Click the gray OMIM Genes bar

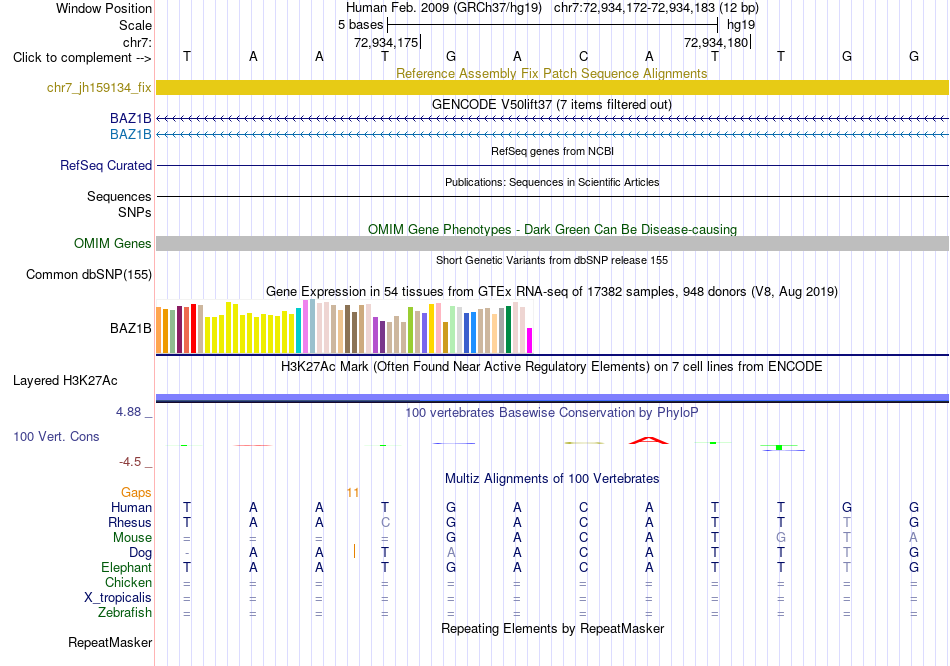click(x=552, y=243)
